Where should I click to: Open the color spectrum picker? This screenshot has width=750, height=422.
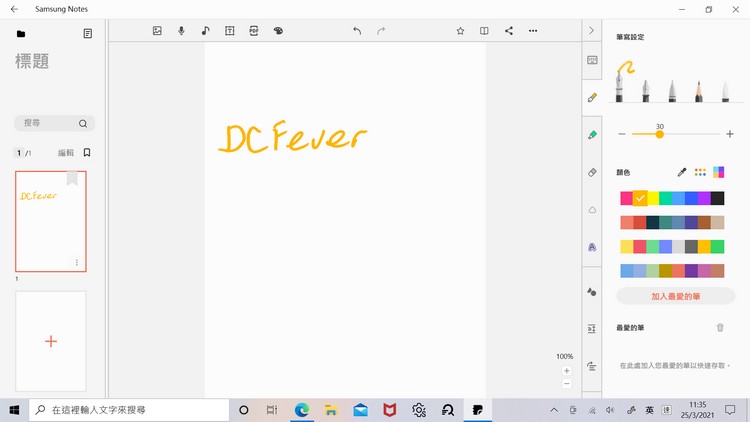718,172
